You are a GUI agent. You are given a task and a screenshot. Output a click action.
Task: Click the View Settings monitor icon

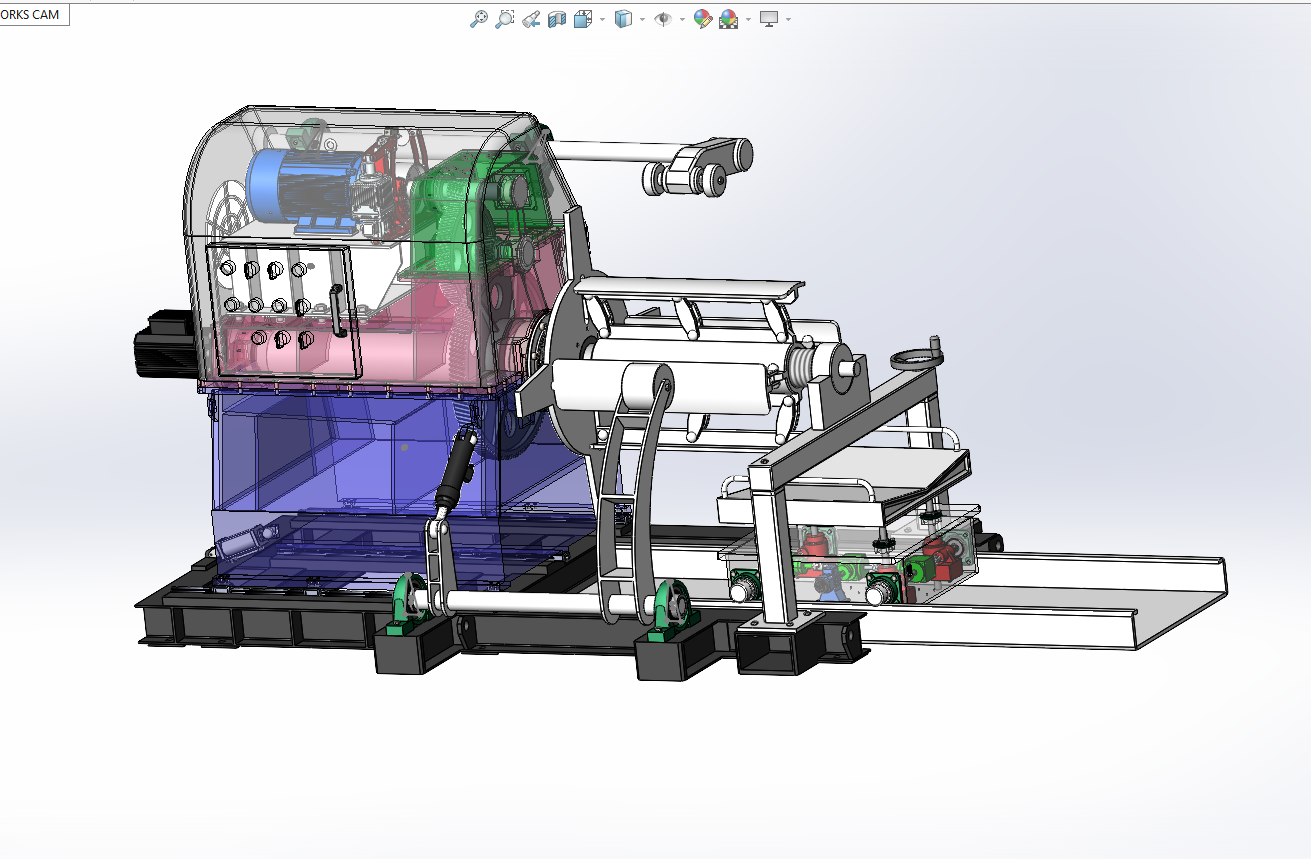[x=769, y=19]
